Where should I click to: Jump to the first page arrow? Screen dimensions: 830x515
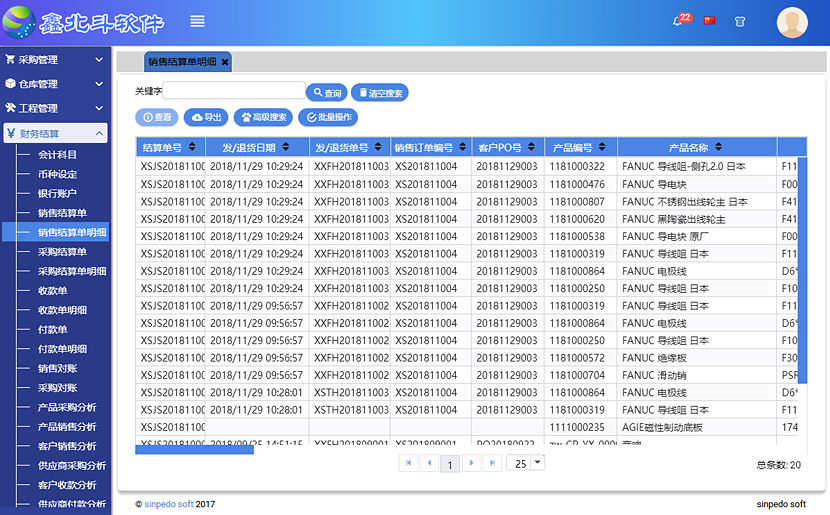408,463
